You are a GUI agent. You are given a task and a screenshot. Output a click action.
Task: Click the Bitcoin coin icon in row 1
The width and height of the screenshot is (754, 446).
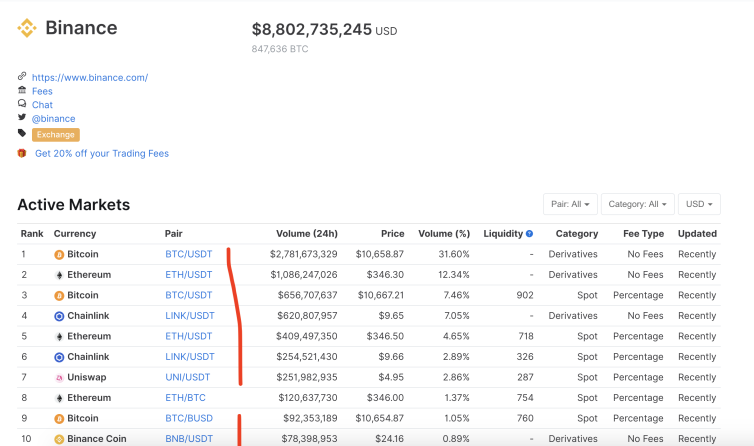(x=59, y=255)
